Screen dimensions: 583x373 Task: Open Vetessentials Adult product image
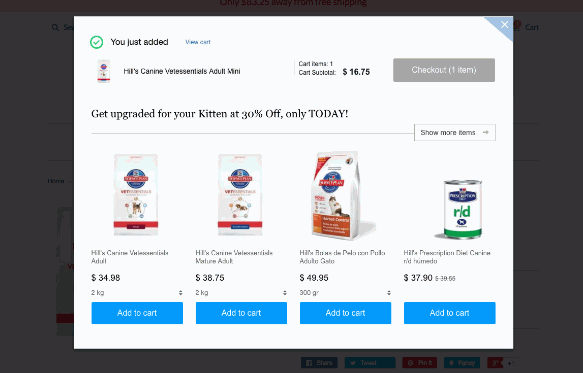tap(136, 194)
